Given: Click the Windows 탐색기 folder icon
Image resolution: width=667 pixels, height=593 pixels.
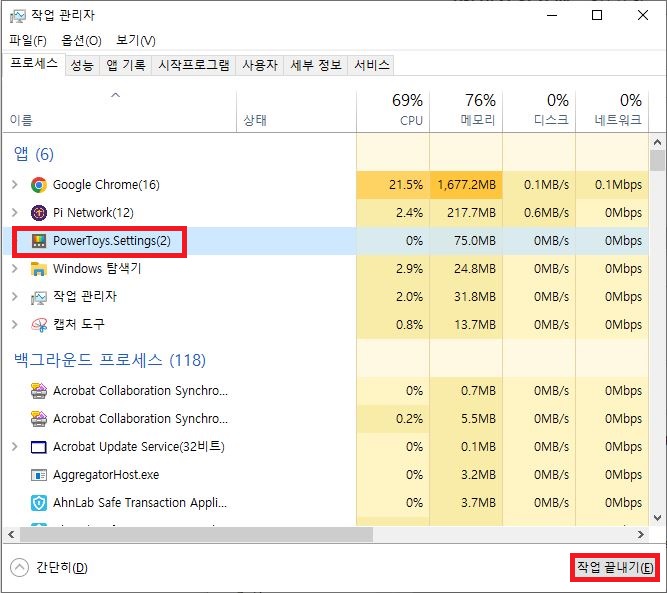Looking at the screenshot, I should pyautogui.click(x=39, y=269).
